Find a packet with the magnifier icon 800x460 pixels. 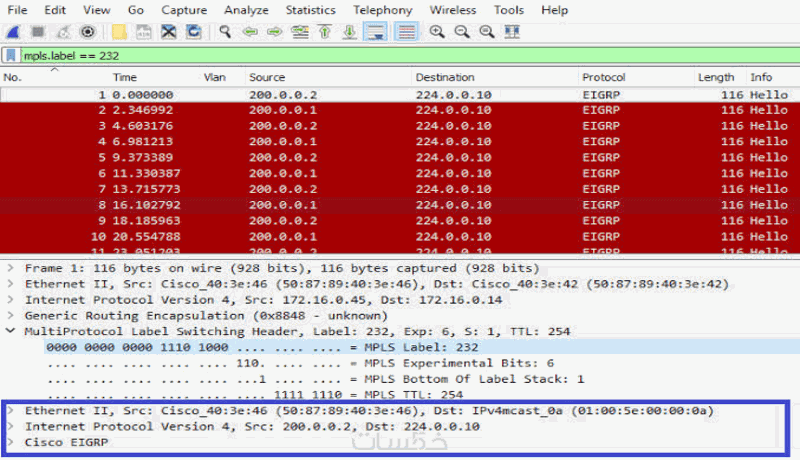tap(225, 32)
